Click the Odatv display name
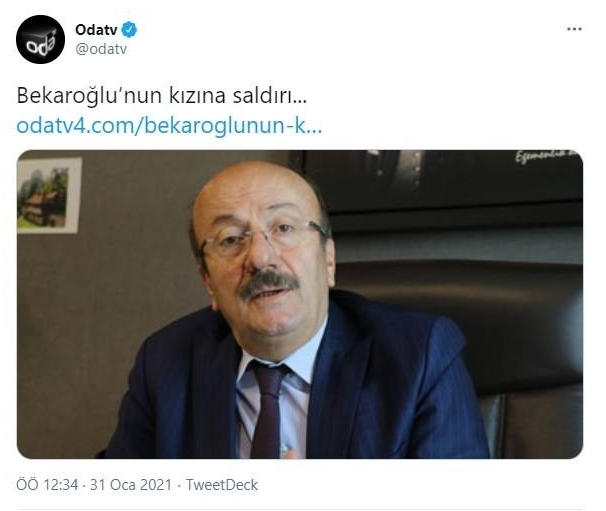606x511 pixels. (x=96, y=30)
